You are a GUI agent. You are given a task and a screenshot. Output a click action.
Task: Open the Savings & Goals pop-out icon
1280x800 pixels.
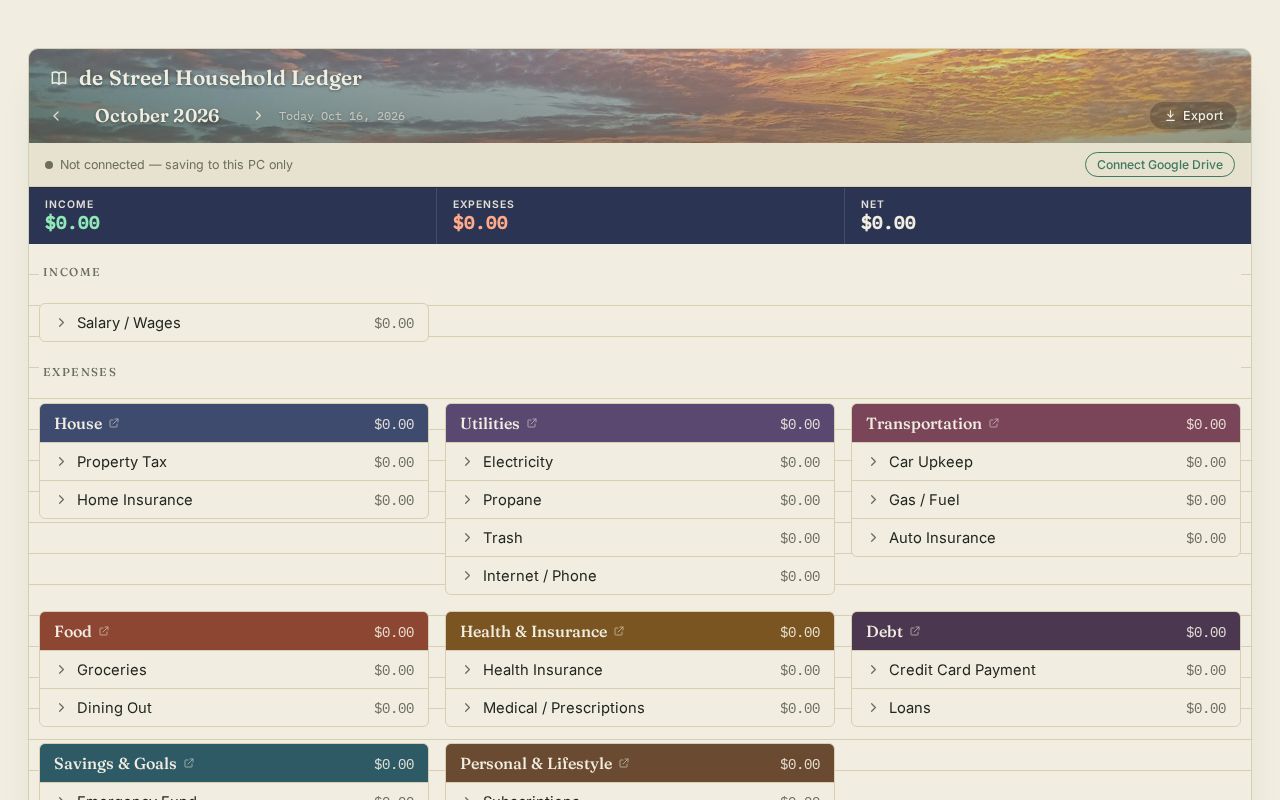[x=189, y=763]
